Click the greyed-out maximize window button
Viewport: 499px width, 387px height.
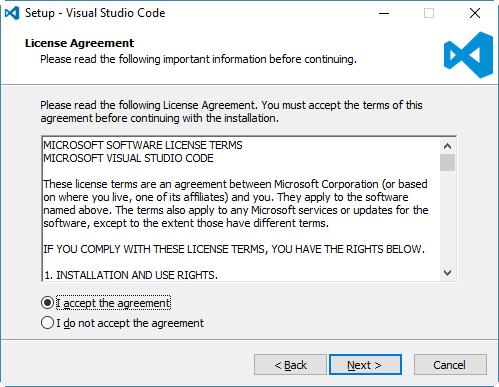pos(429,13)
